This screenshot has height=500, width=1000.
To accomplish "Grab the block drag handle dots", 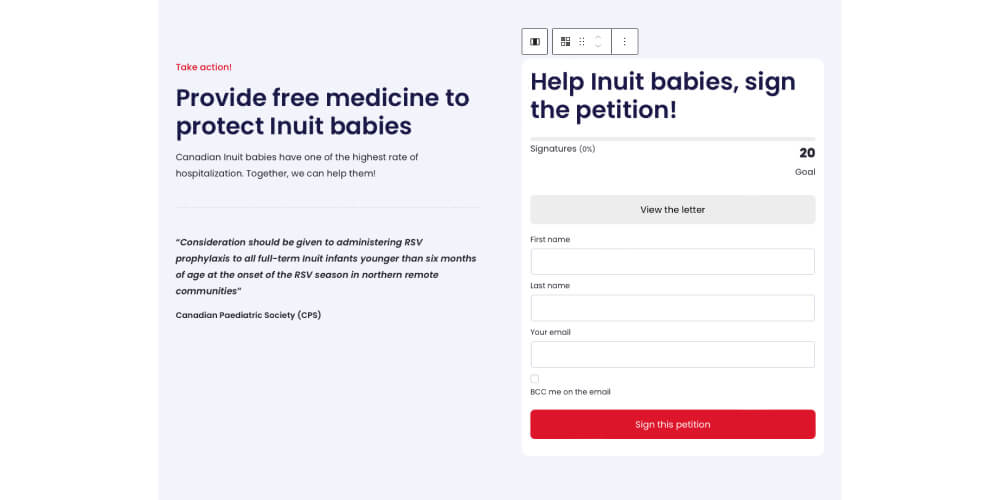I will [582, 41].
